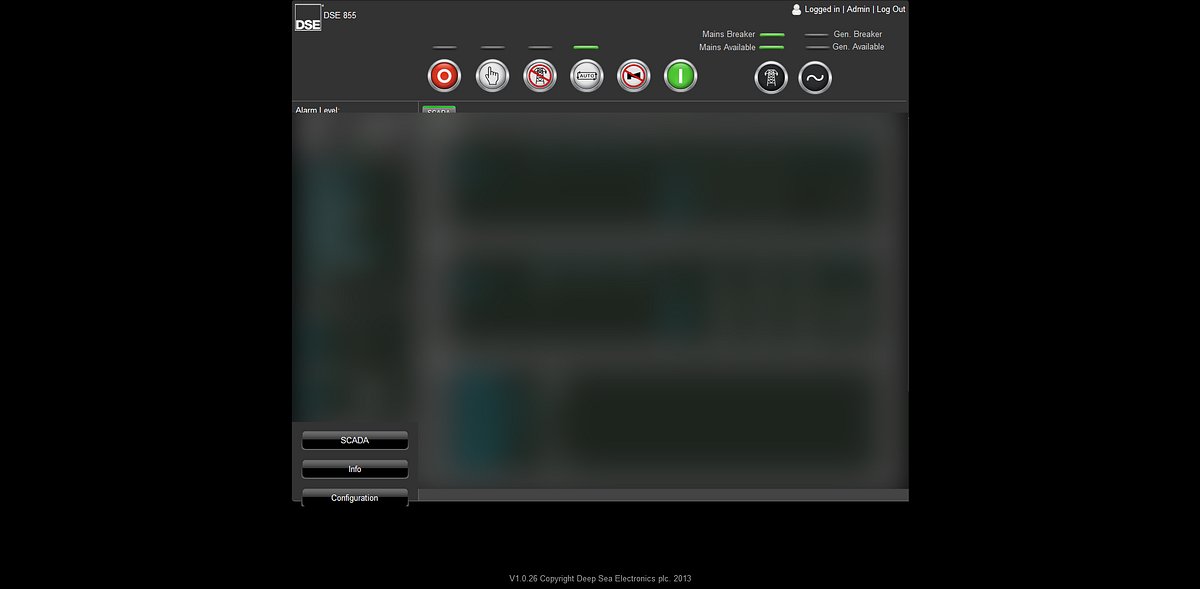
Task: Click the user profile icon
Action: 797,9
